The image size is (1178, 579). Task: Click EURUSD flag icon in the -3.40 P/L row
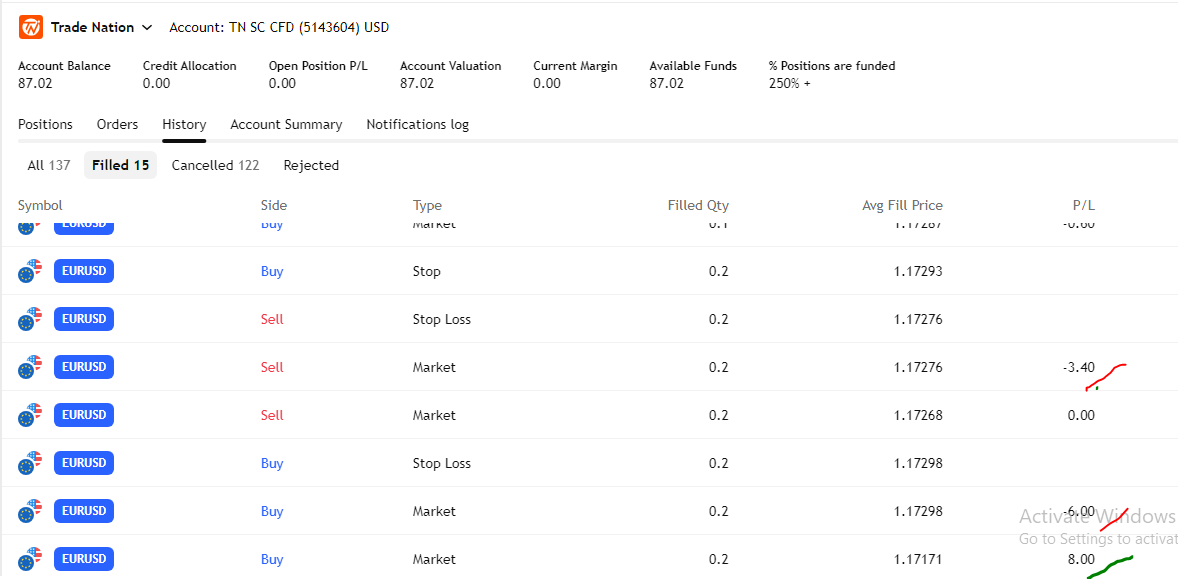[x=30, y=367]
